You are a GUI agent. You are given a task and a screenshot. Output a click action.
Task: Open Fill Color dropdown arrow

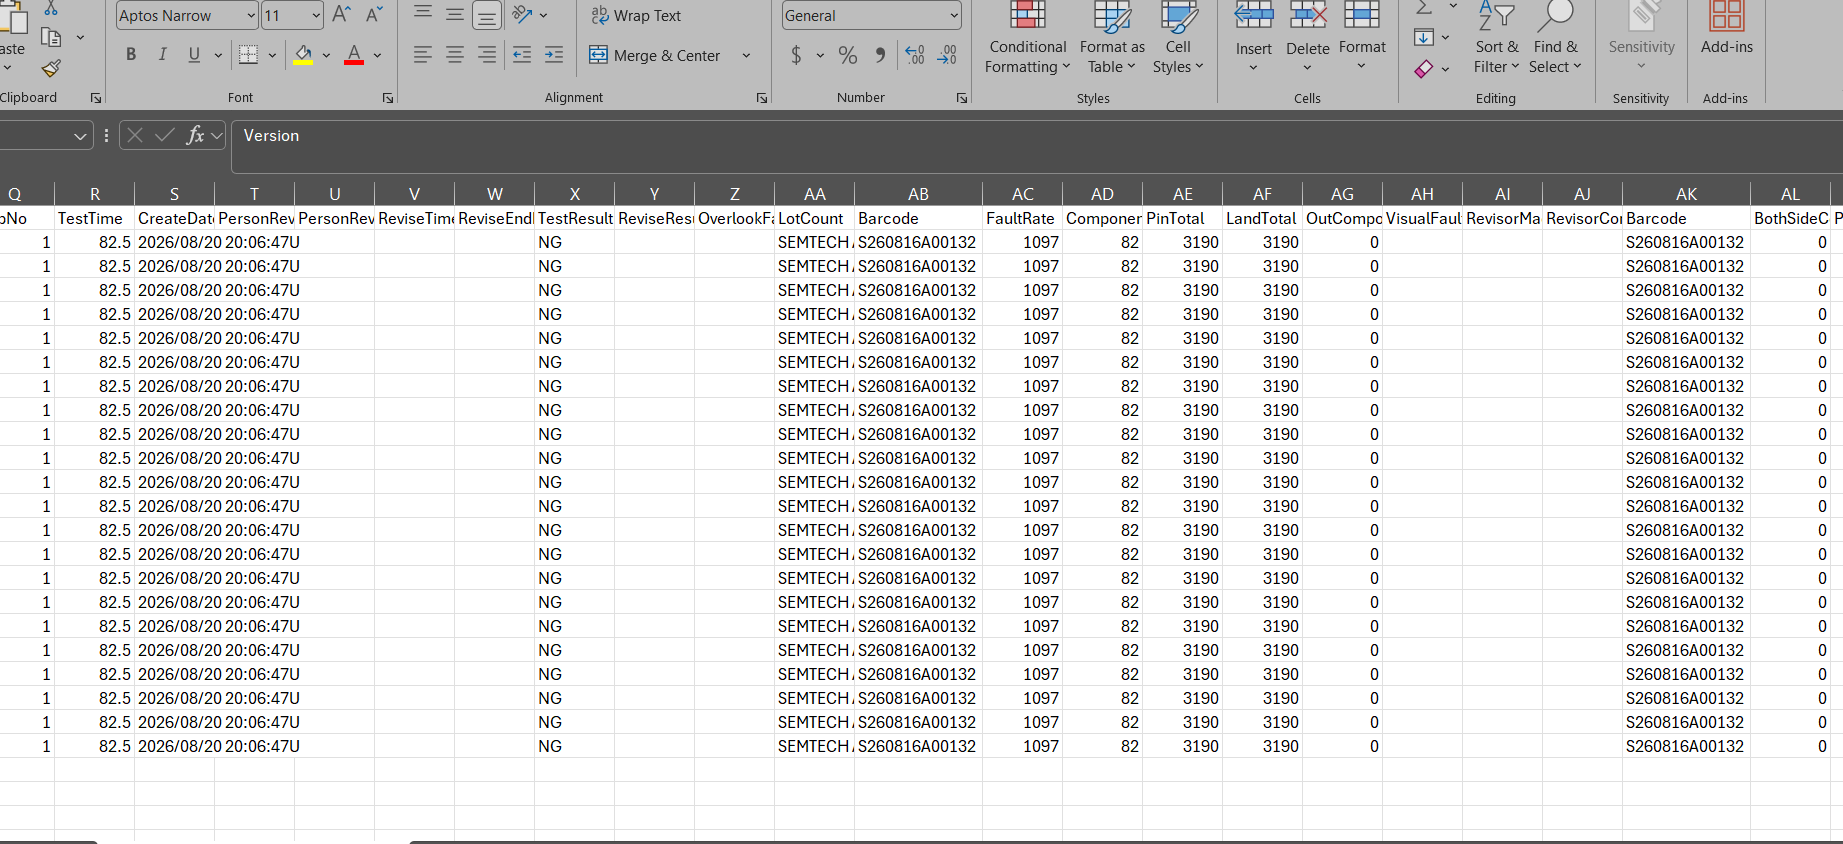tap(326, 55)
